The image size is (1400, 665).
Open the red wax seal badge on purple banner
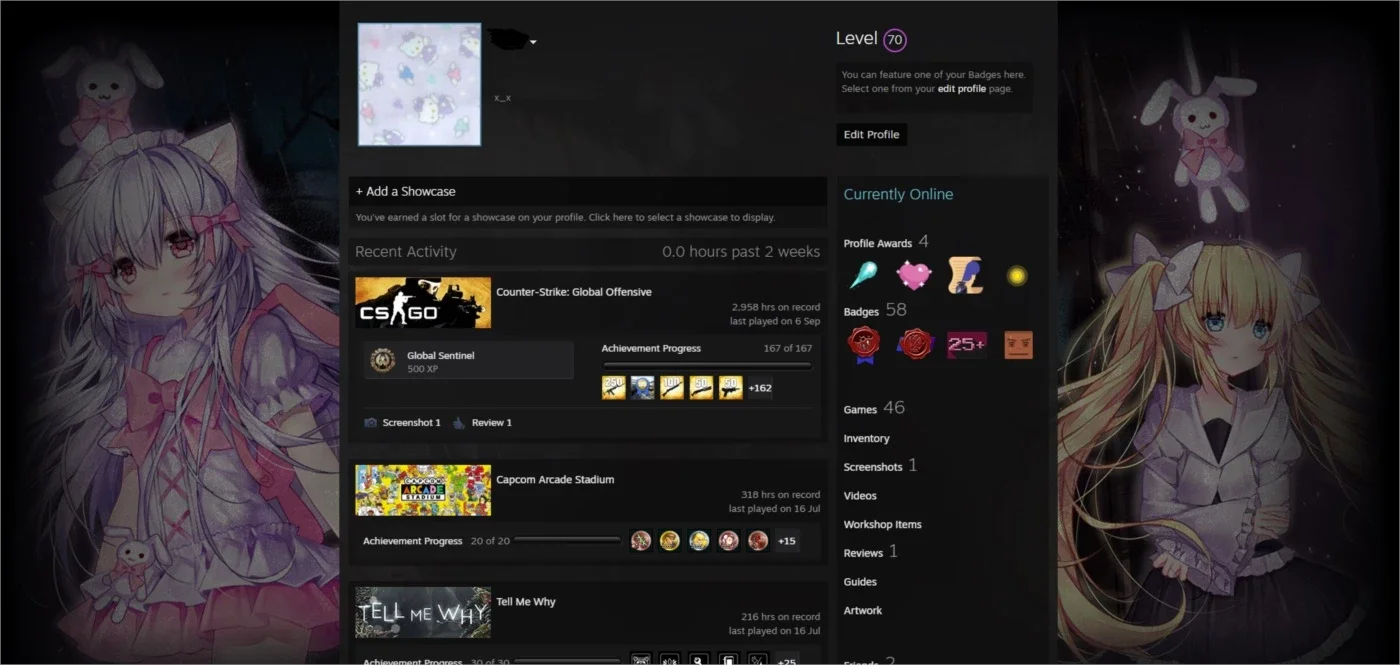click(x=915, y=345)
